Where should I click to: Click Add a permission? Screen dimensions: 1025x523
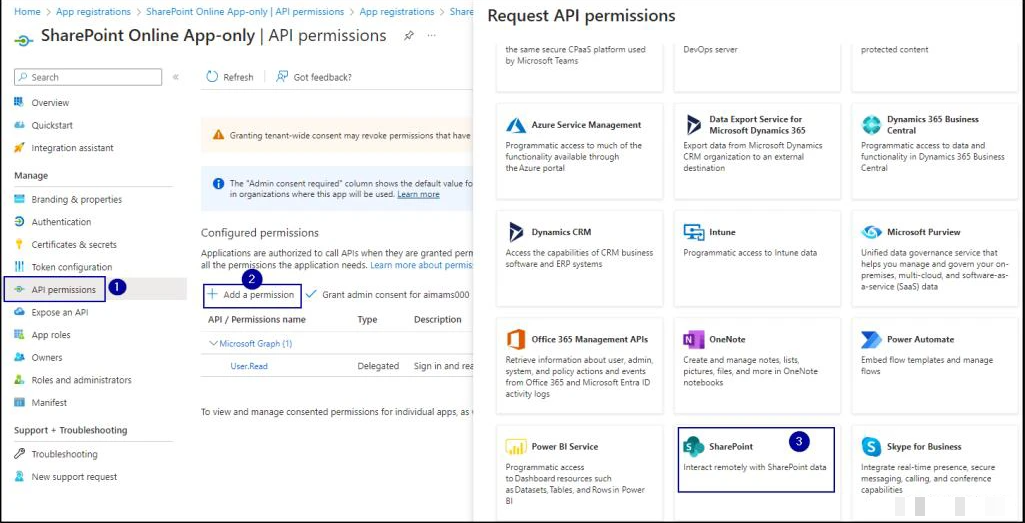pos(251,295)
